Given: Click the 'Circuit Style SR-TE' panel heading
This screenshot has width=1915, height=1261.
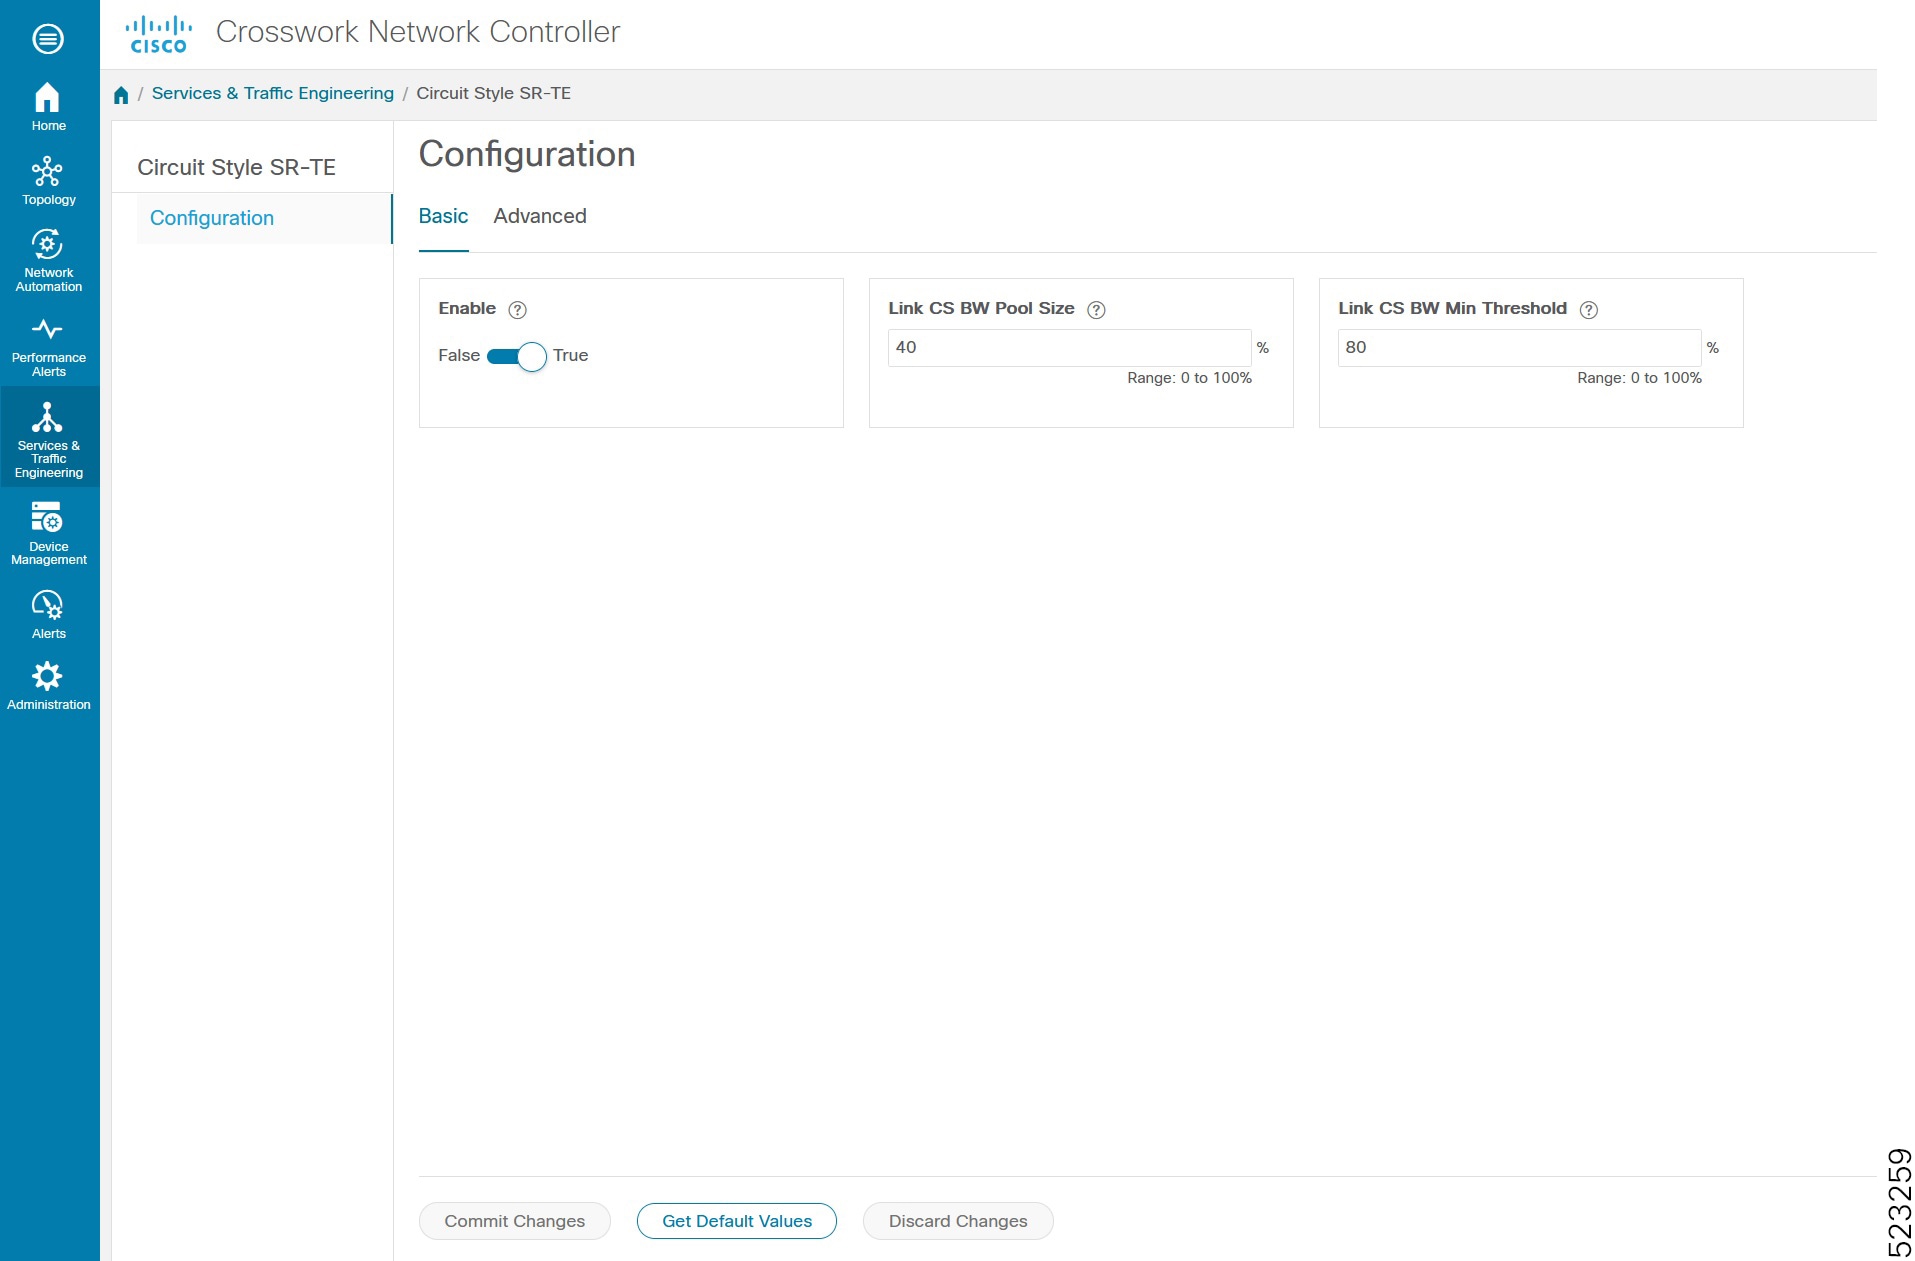Looking at the screenshot, I should pyautogui.click(x=236, y=167).
